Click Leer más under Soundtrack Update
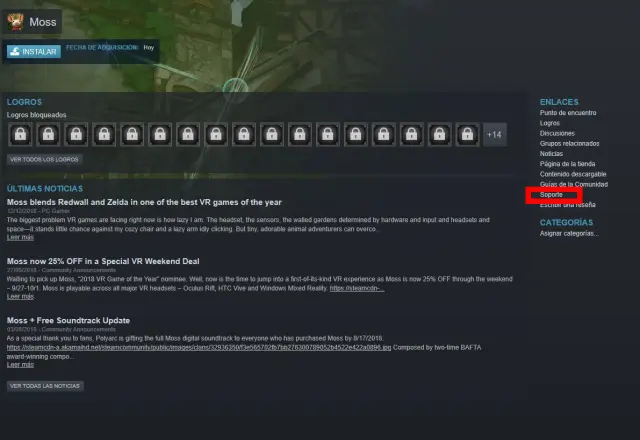 20,364
